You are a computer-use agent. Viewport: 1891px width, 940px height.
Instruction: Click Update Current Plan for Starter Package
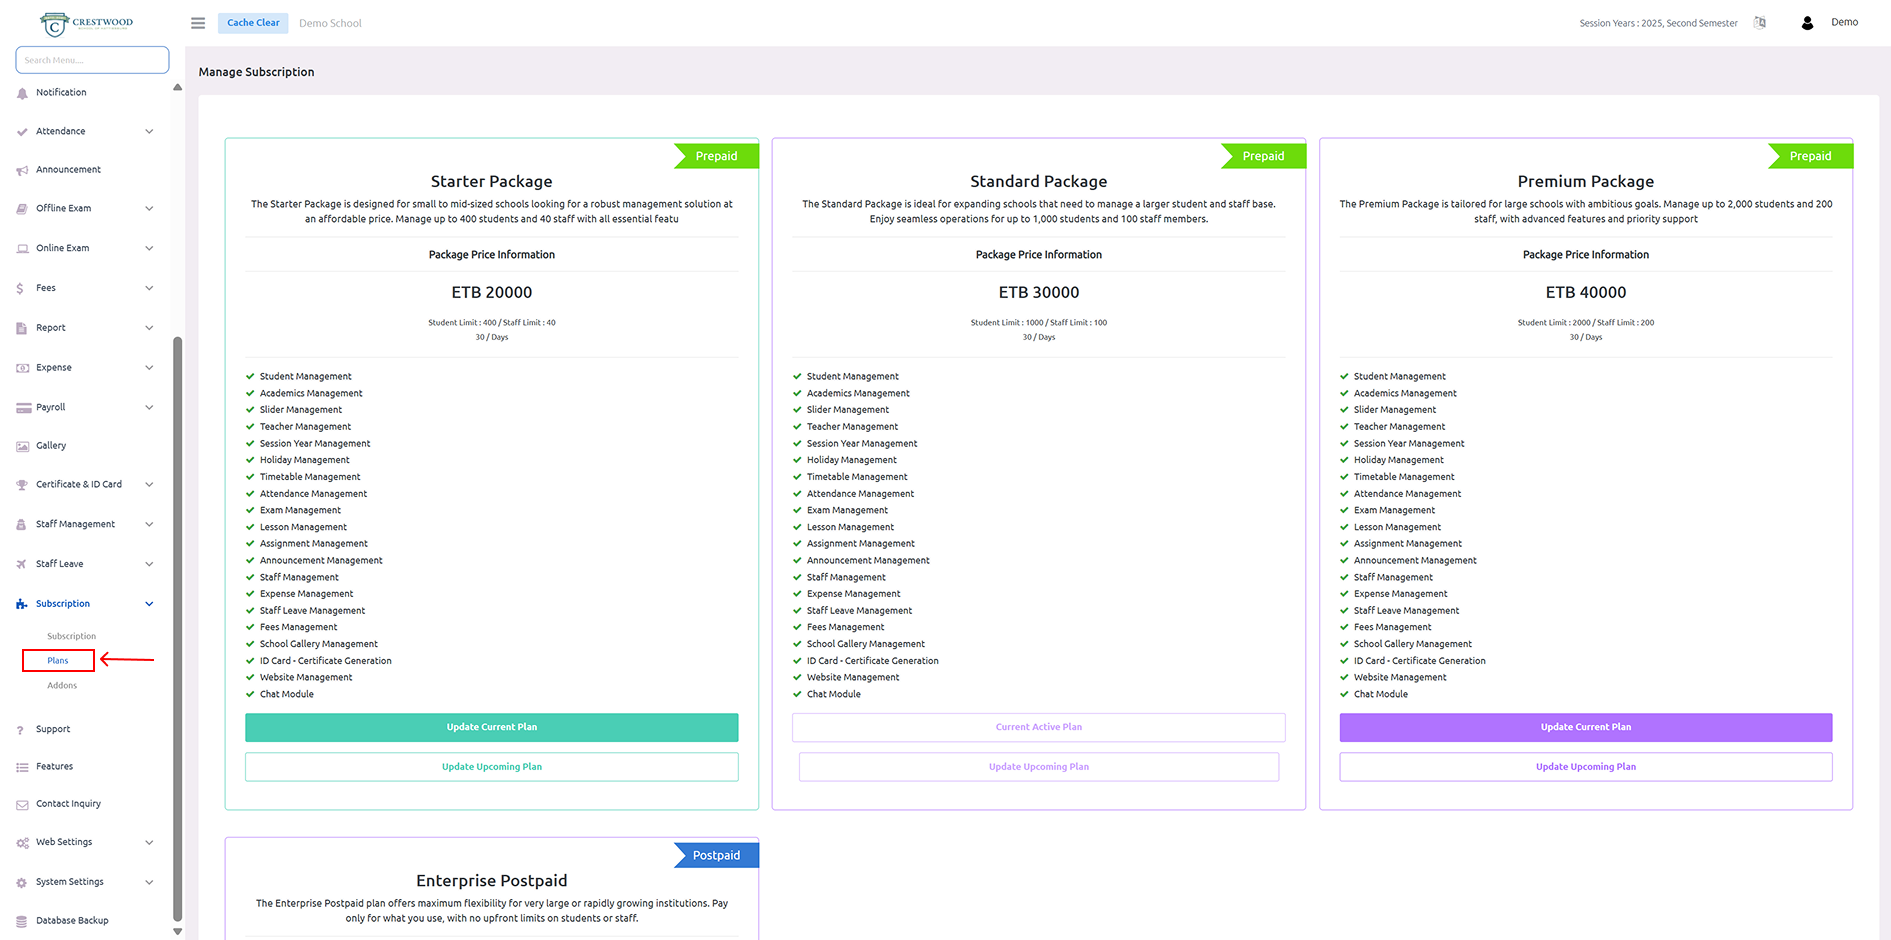tap(491, 728)
